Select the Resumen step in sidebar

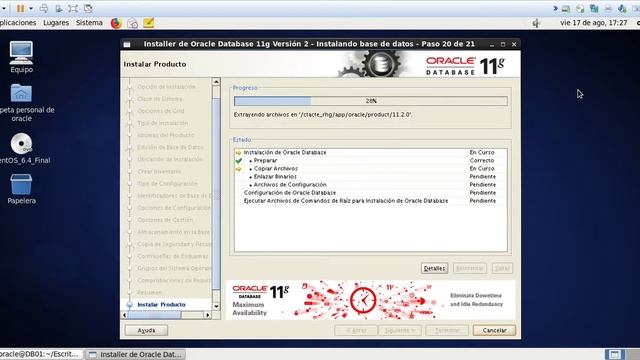149,292
